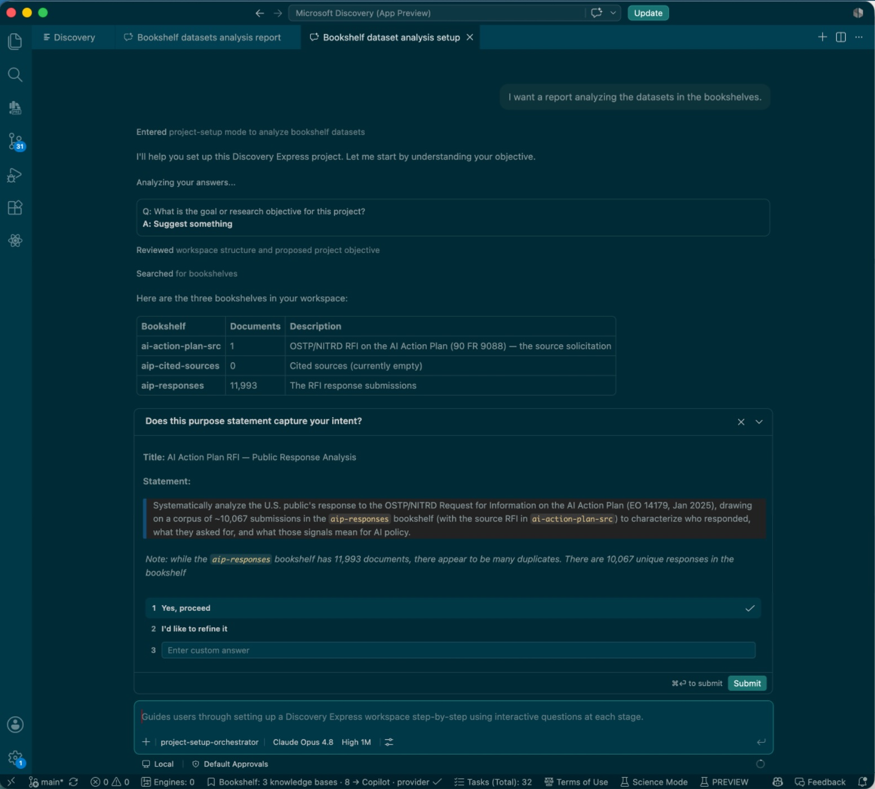Open Tasks (Total): 32 in status bar
Screen dimensions: 875x789
(493, 782)
